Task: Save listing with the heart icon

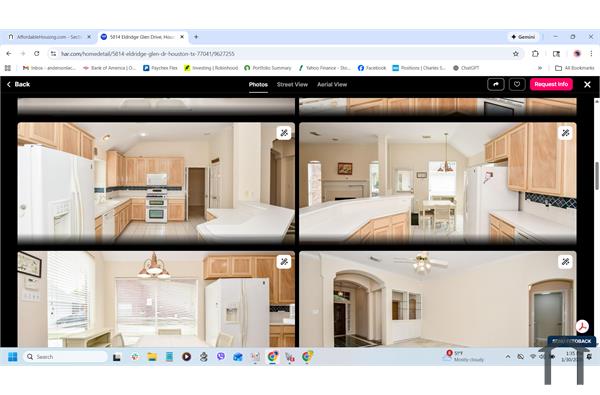Action: (517, 84)
